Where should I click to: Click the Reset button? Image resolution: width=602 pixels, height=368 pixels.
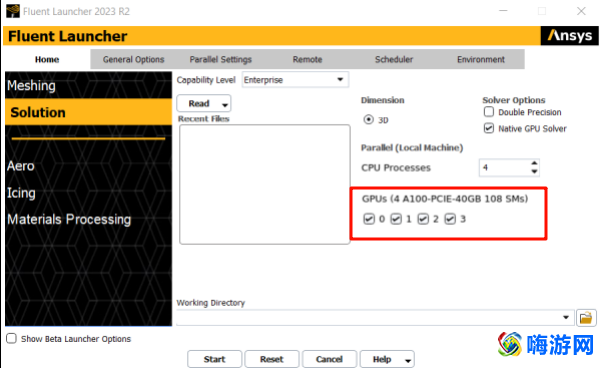[x=271, y=359]
